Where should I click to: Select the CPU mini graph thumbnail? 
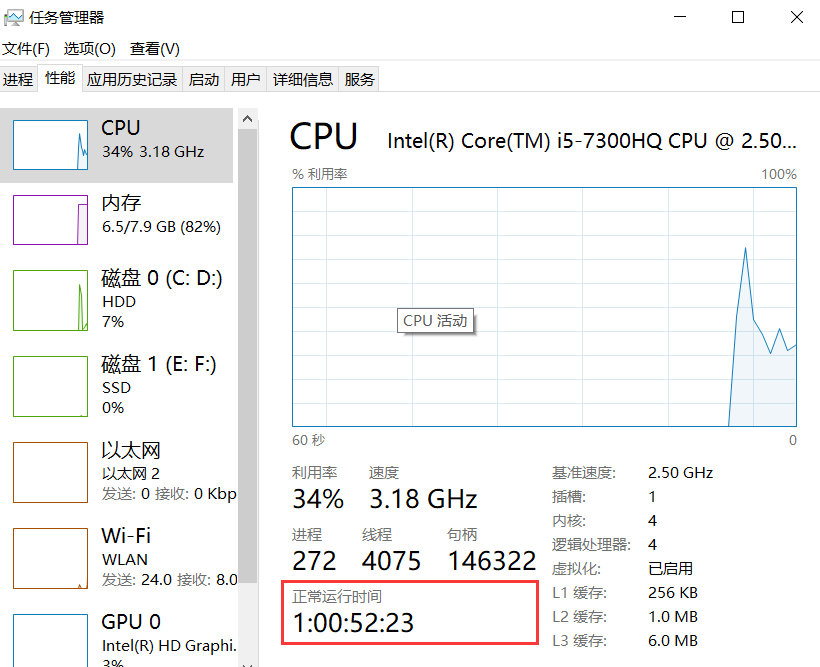click(x=50, y=143)
